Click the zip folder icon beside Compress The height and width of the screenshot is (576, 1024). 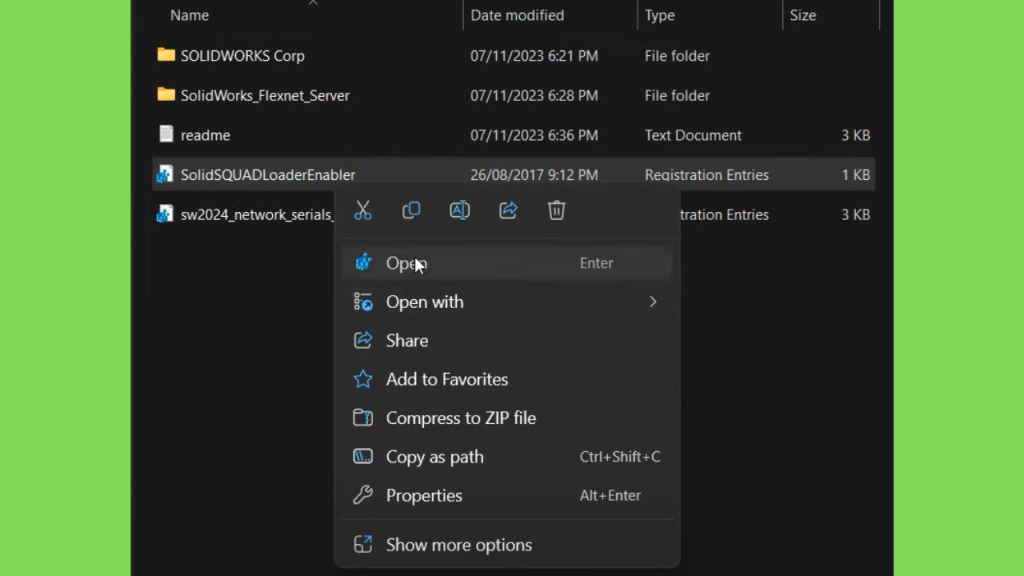click(x=363, y=417)
